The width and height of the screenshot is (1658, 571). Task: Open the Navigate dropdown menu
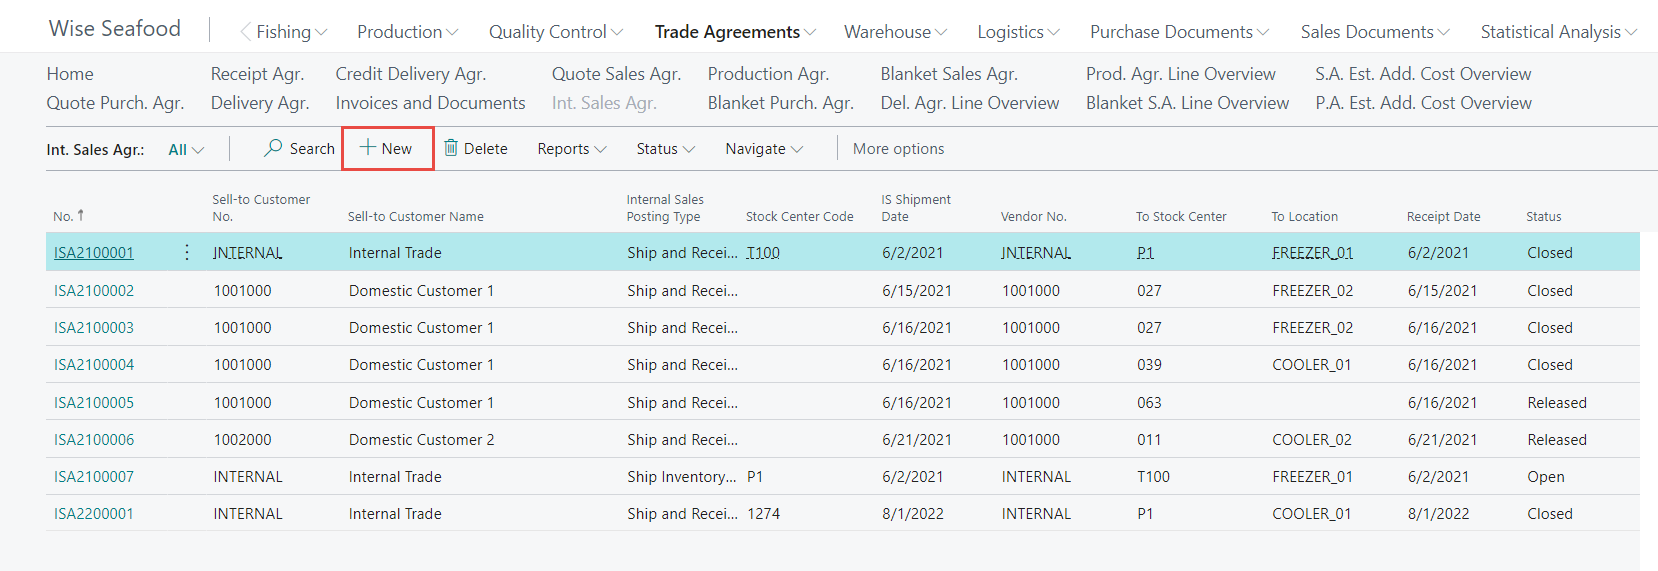point(764,149)
